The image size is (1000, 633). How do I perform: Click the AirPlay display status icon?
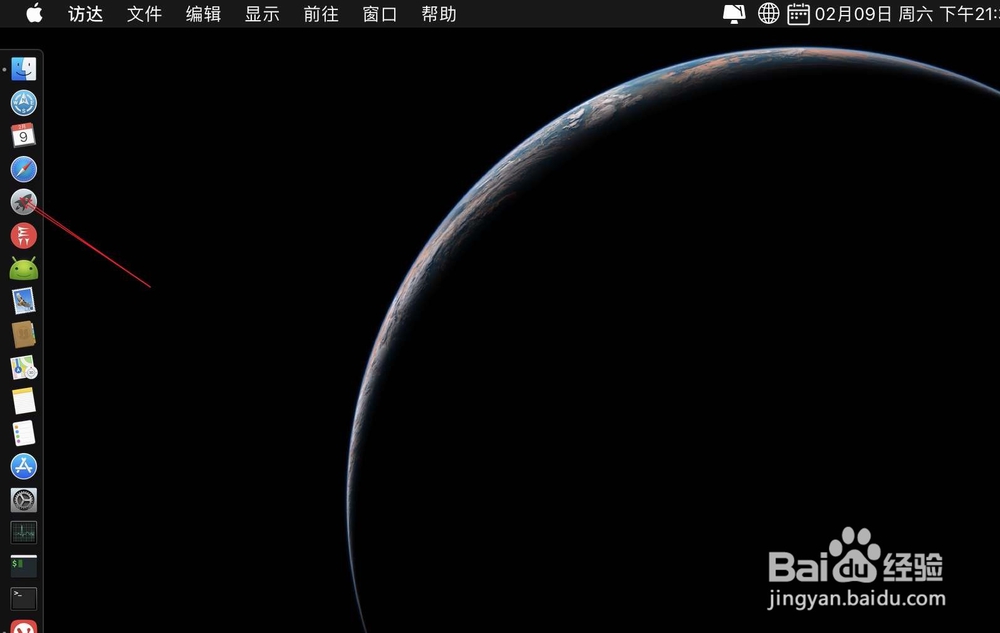click(x=734, y=14)
